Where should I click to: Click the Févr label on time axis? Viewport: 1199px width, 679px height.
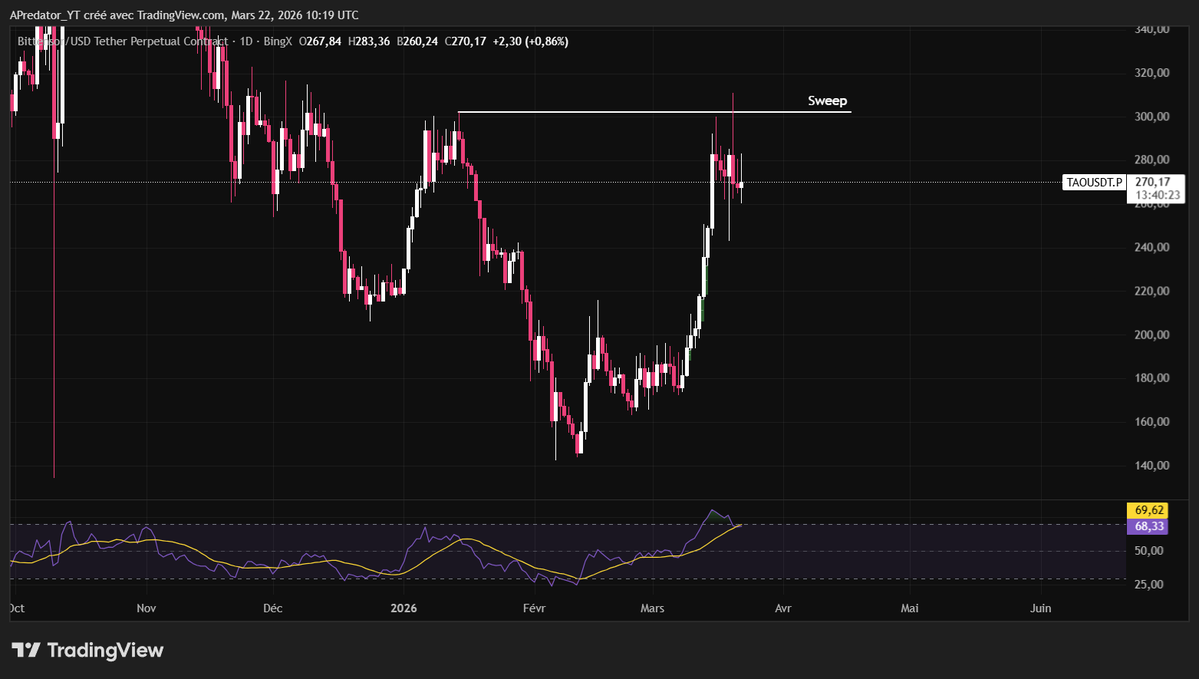click(534, 608)
